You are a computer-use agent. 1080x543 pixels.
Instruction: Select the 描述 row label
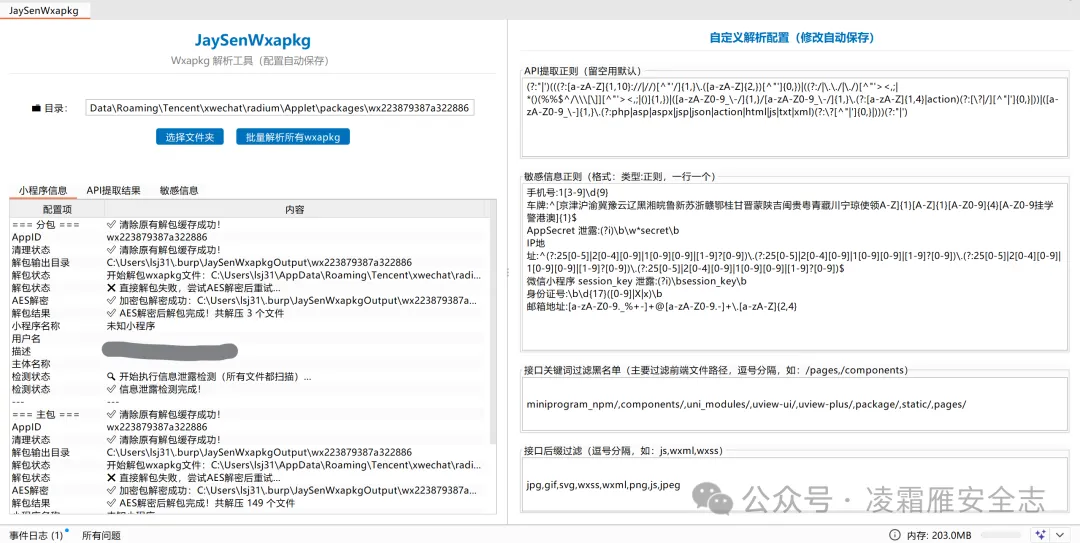(x=21, y=351)
